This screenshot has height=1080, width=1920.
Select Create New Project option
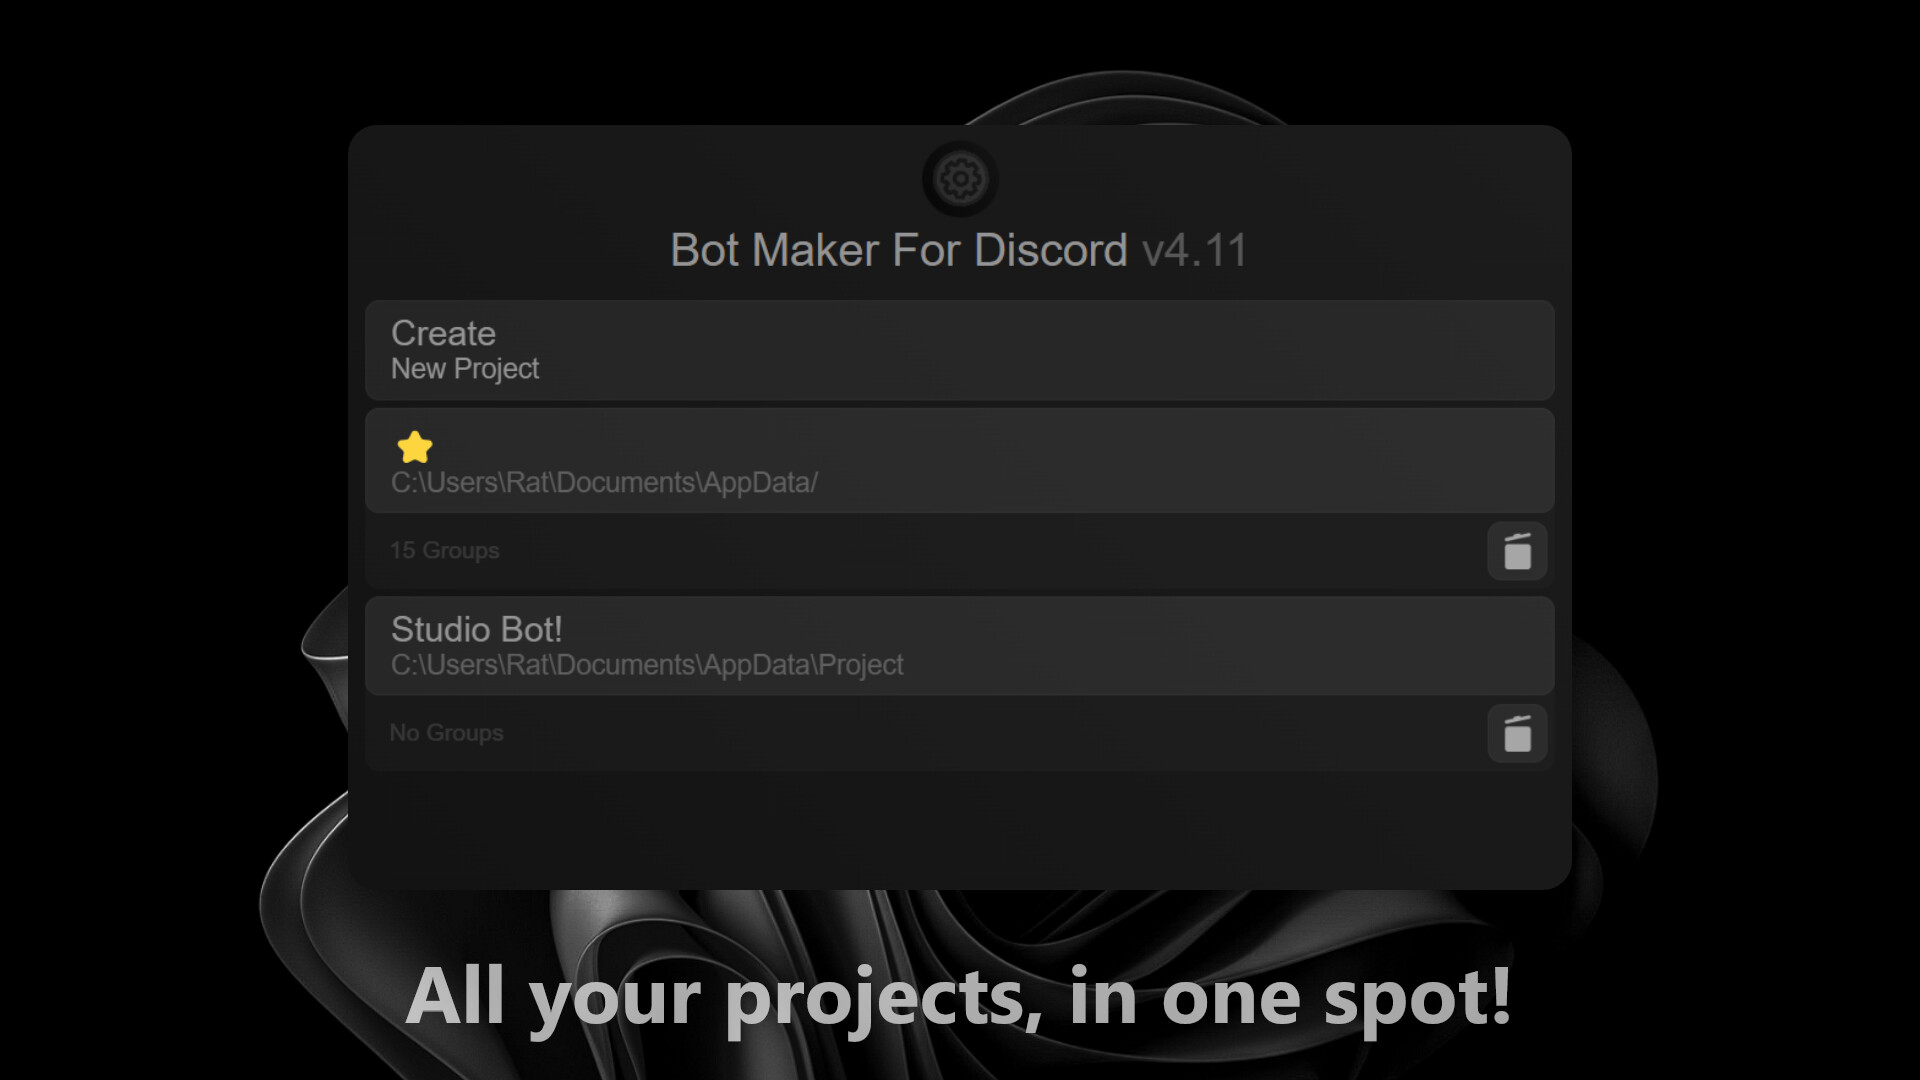pyautogui.click(x=959, y=348)
